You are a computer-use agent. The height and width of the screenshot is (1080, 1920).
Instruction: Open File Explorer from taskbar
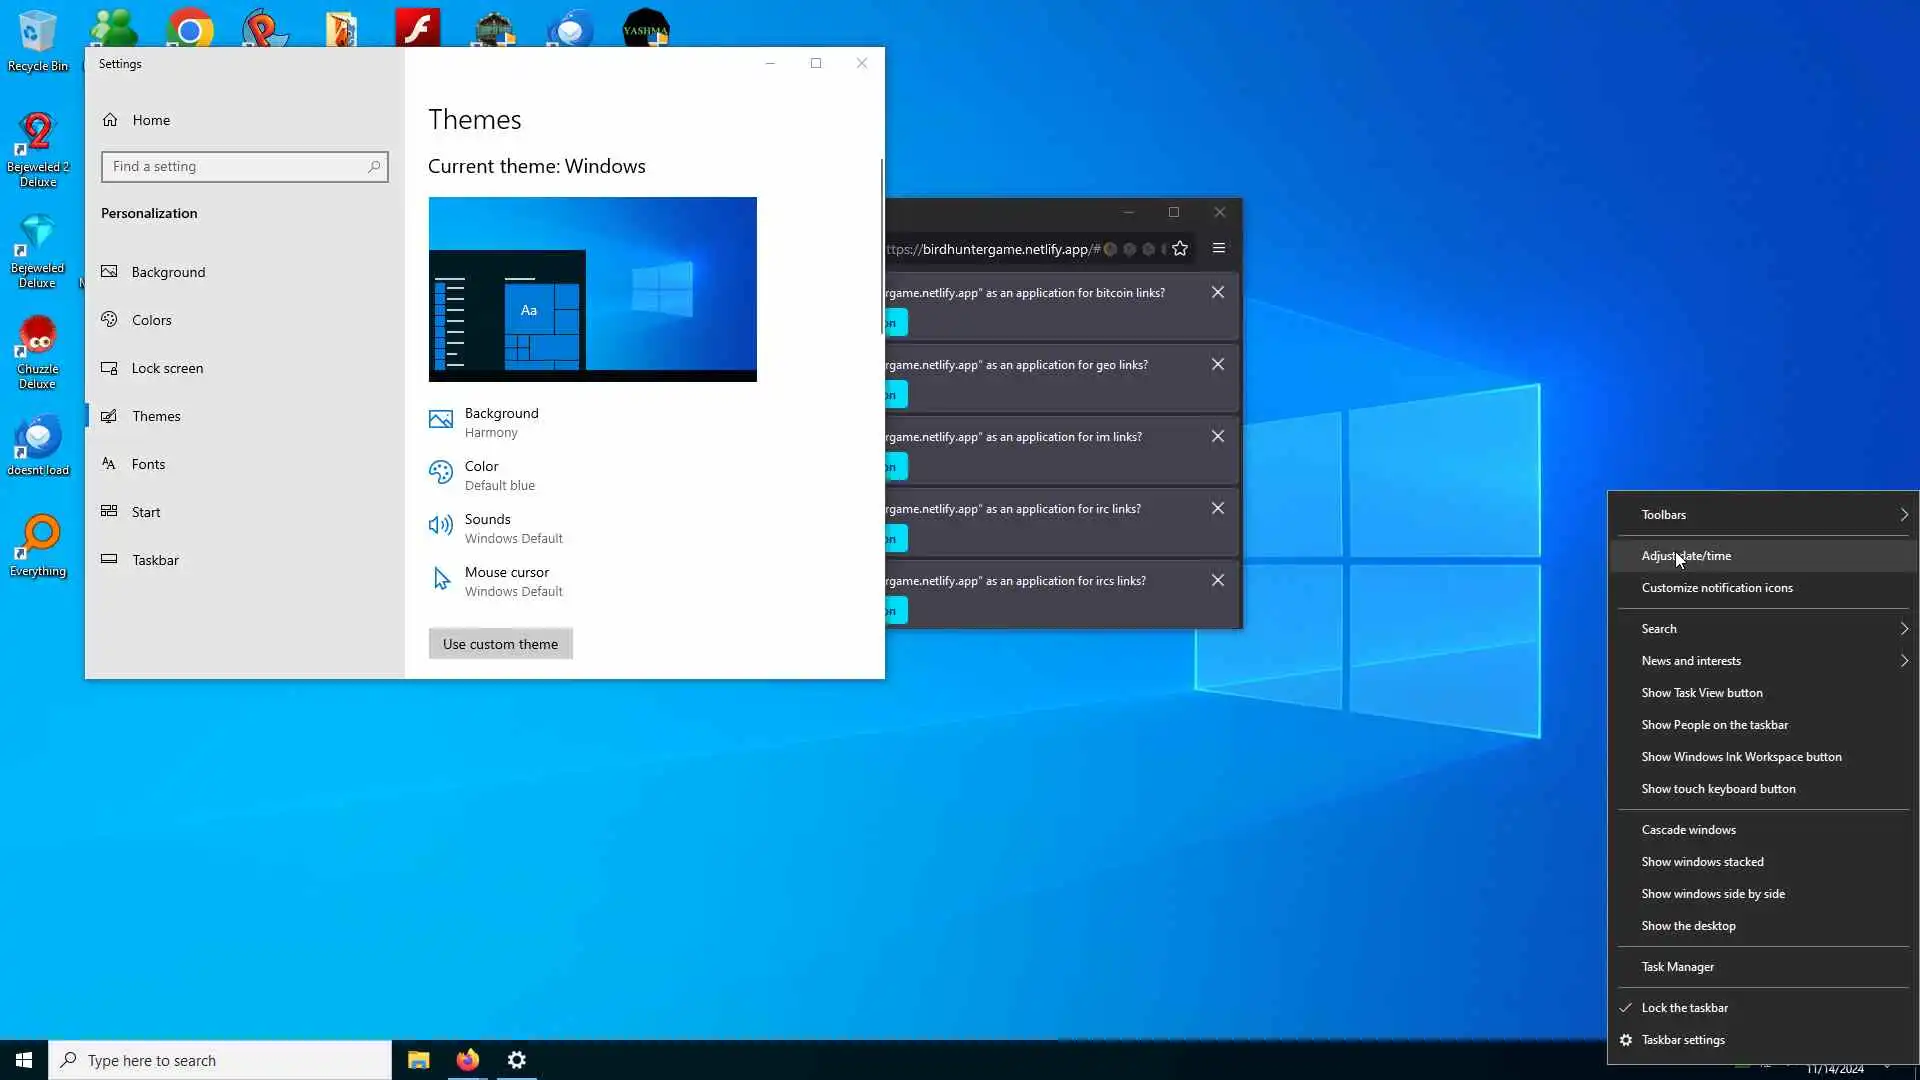click(418, 1060)
